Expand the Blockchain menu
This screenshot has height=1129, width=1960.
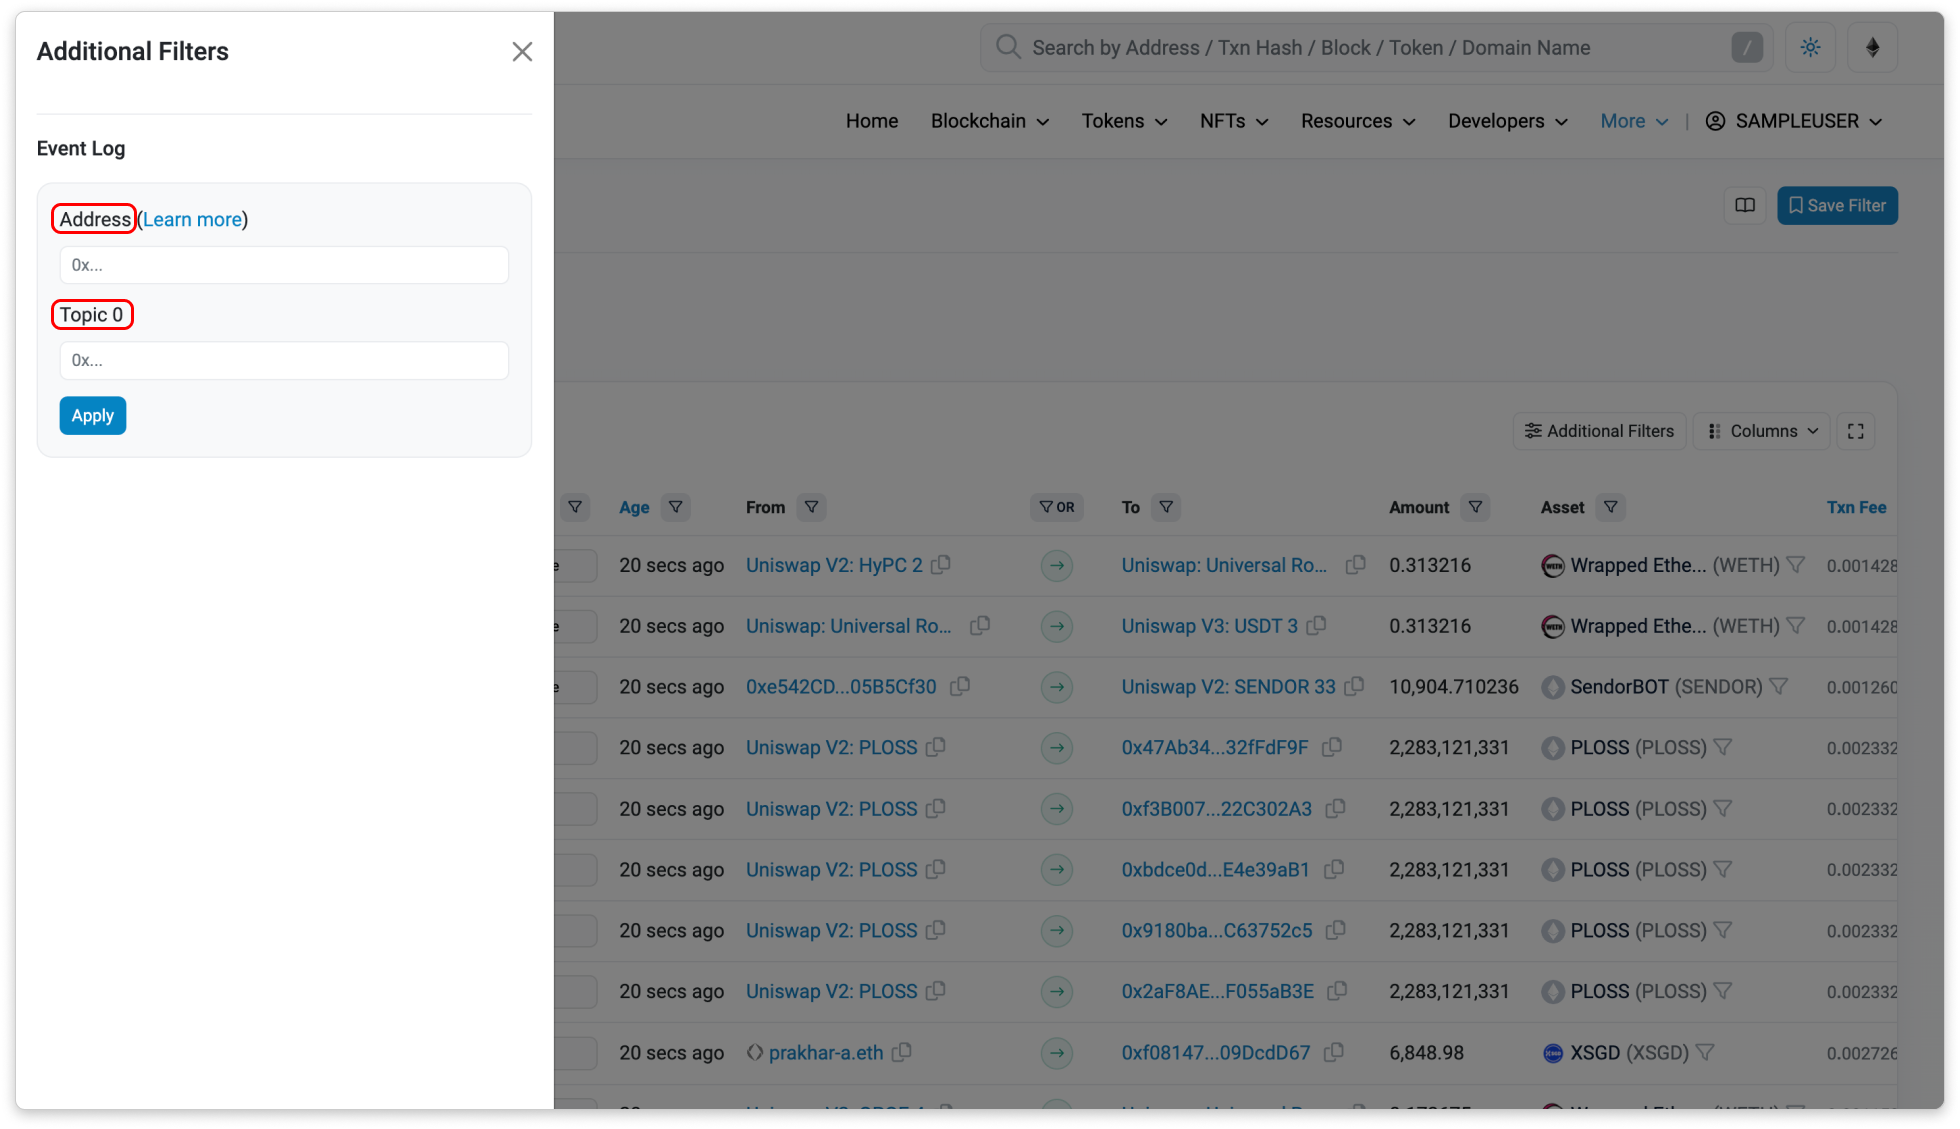[x=990, y=121]
